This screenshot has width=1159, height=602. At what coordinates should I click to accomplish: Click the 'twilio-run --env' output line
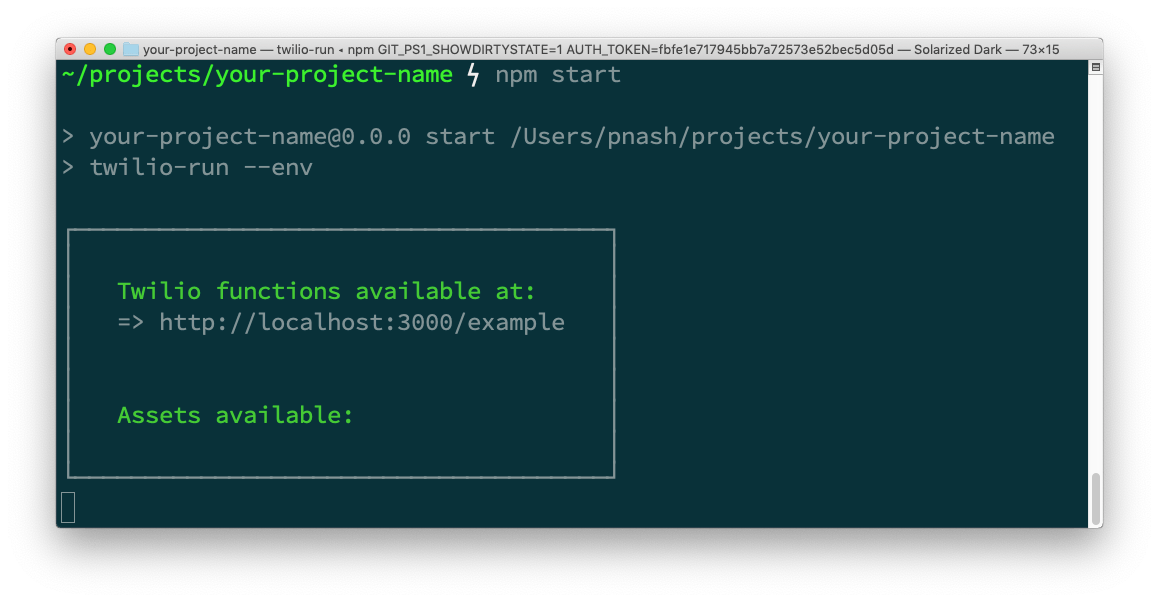click(201, 168)
